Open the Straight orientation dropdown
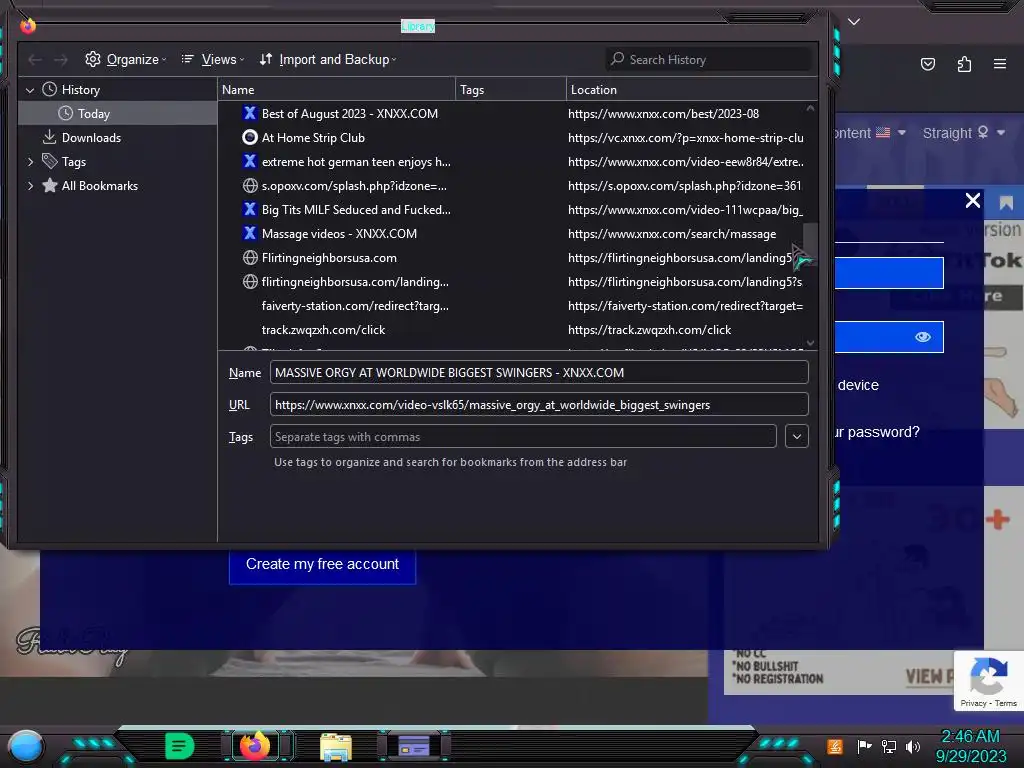 (963, 133)
